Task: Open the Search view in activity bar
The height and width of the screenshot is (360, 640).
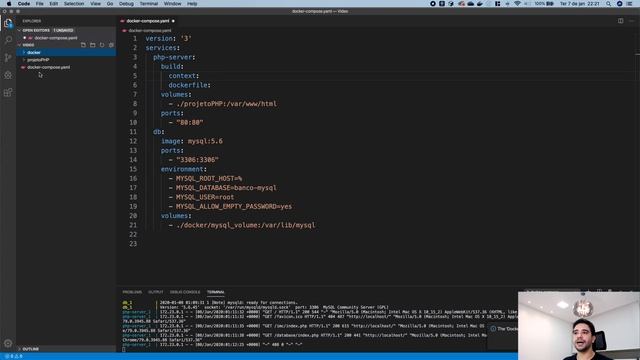Action: 8,40
